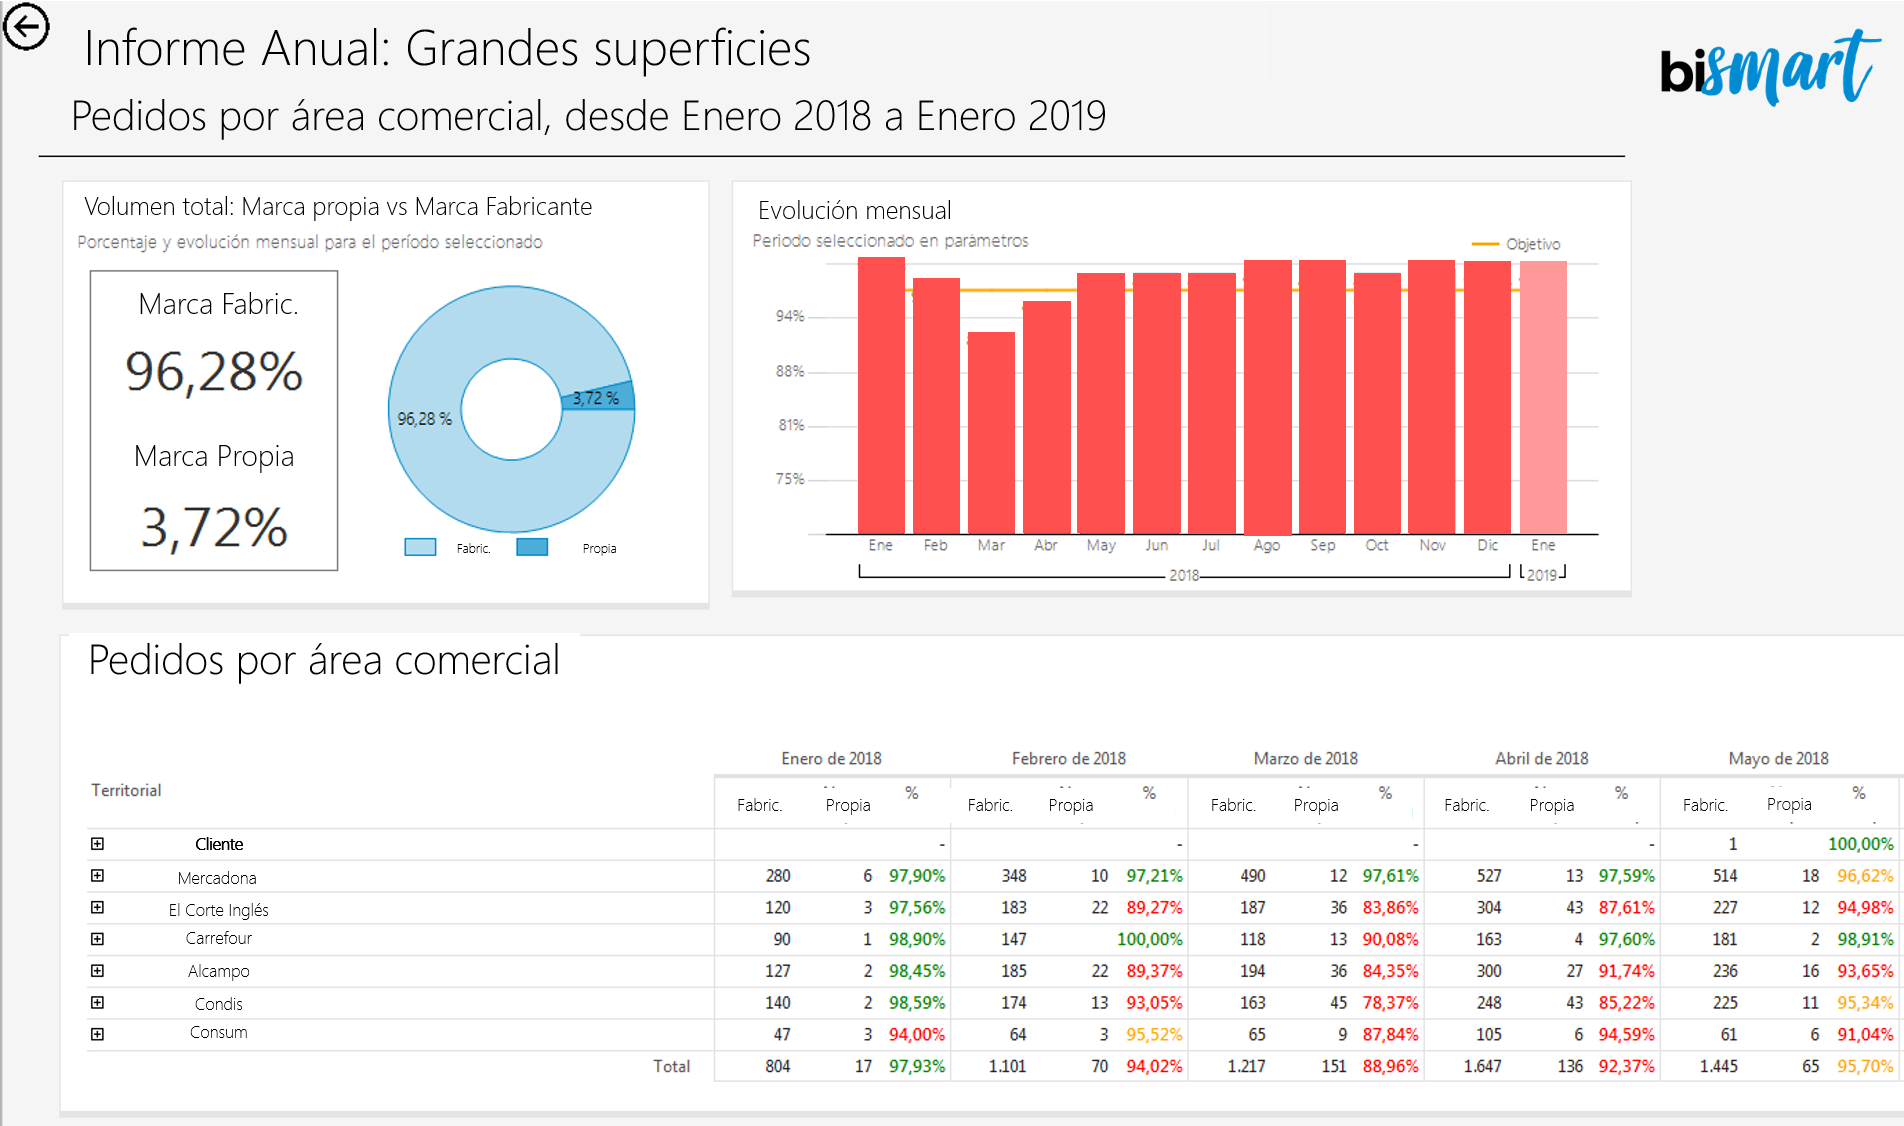Click the Propia legend color swatch
The width and height of the screenshot is (1904, 1126).
point(532,547)
